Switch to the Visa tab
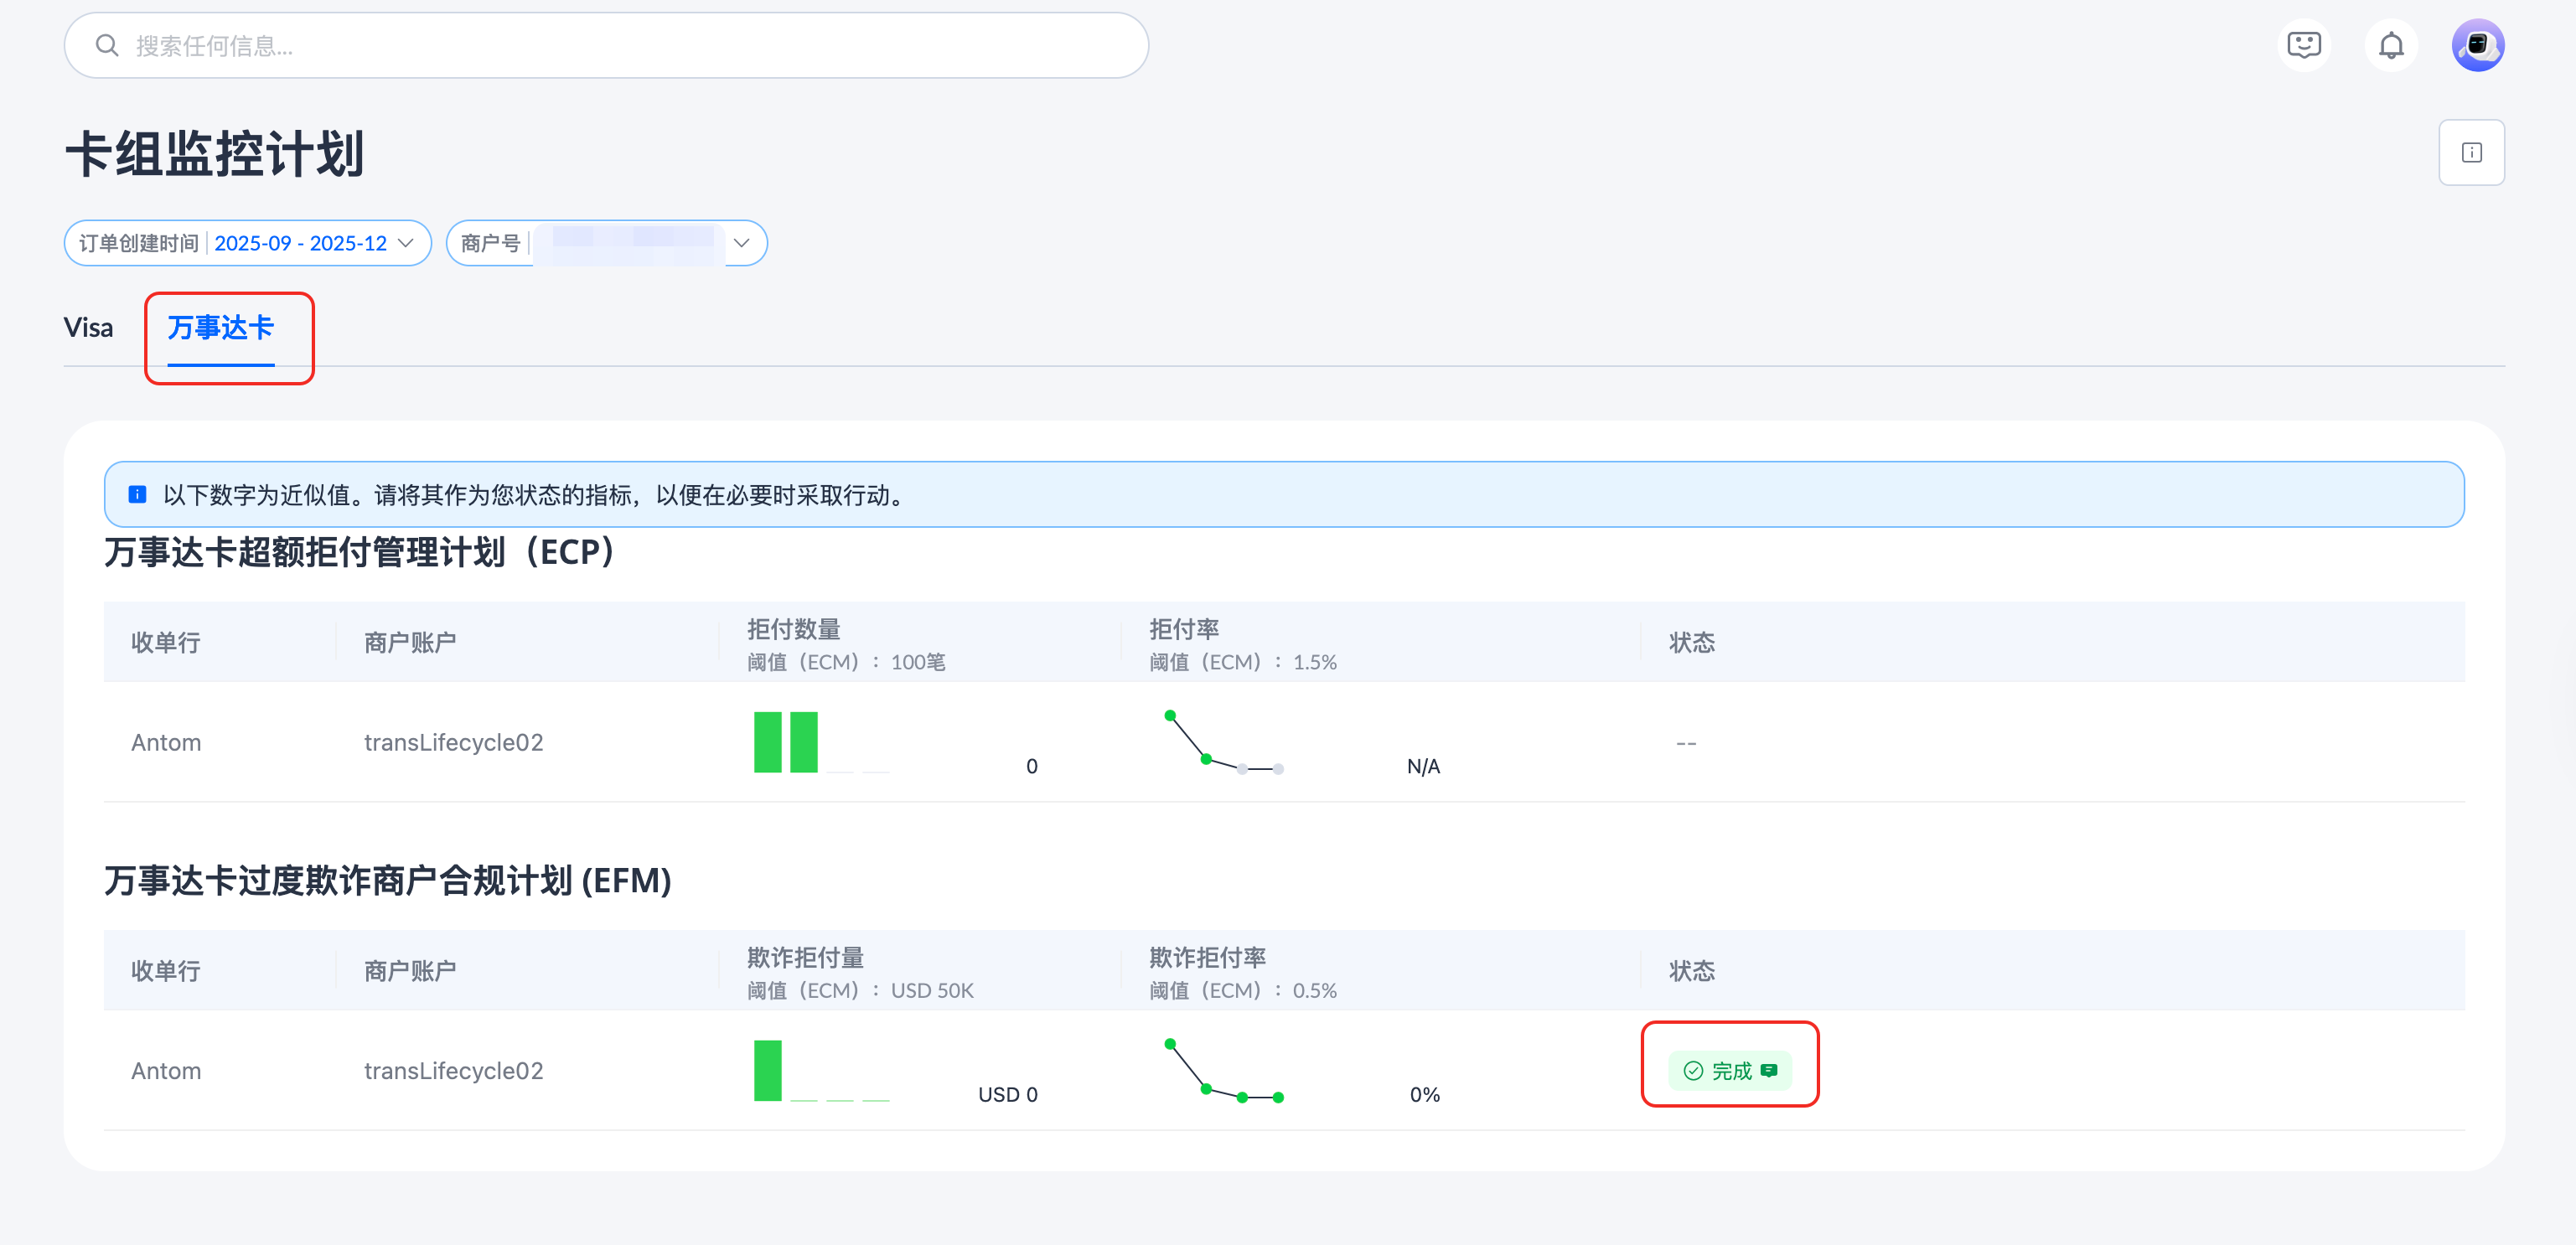 pos(88,327)
